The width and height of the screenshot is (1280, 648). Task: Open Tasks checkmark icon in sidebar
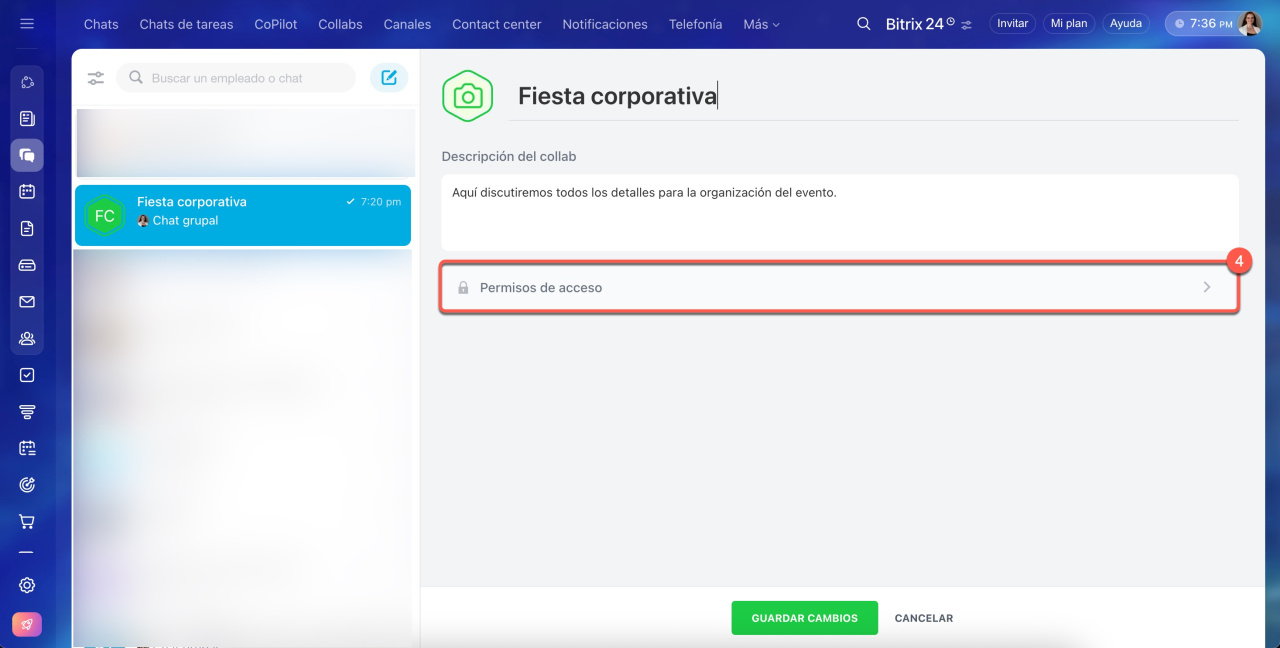pyautogui.click(x=27, y=375)
